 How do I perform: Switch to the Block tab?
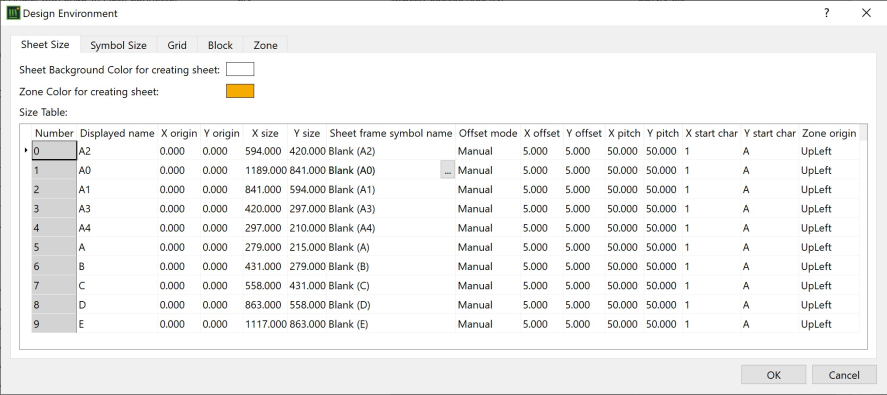pyautogui.click(x=220, y=45)
